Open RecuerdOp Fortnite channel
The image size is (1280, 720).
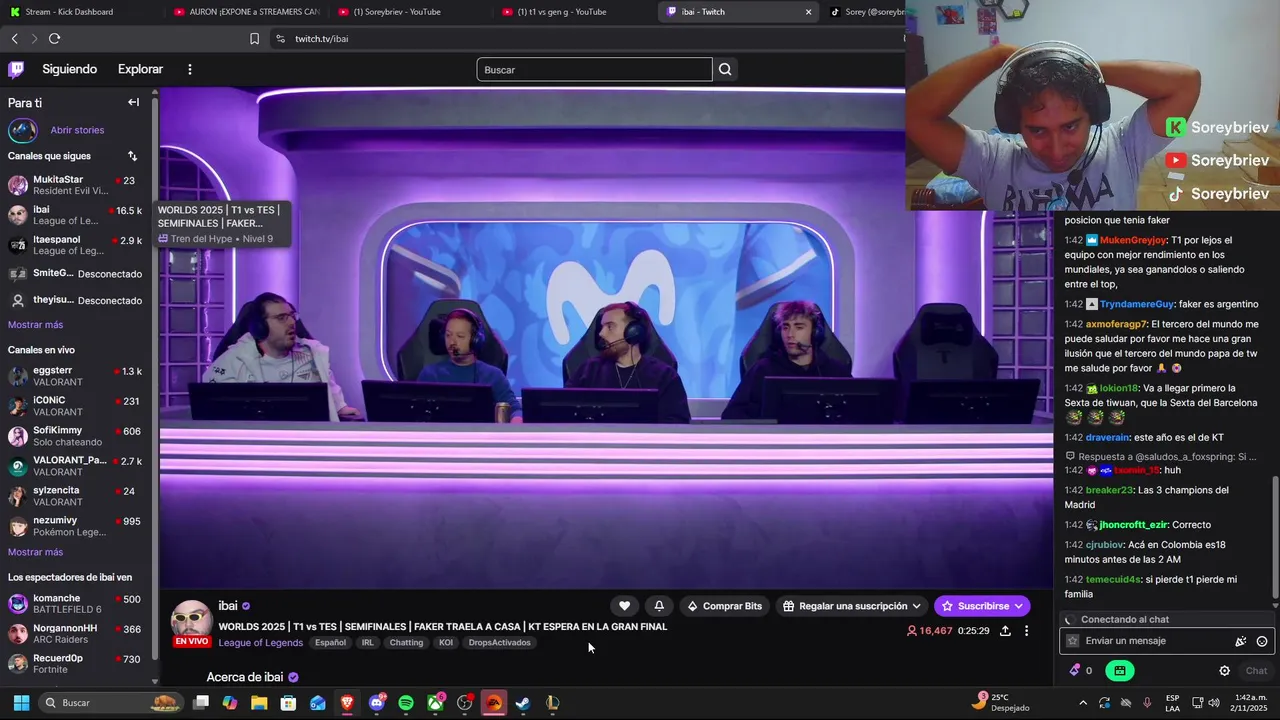click(76, 664)
